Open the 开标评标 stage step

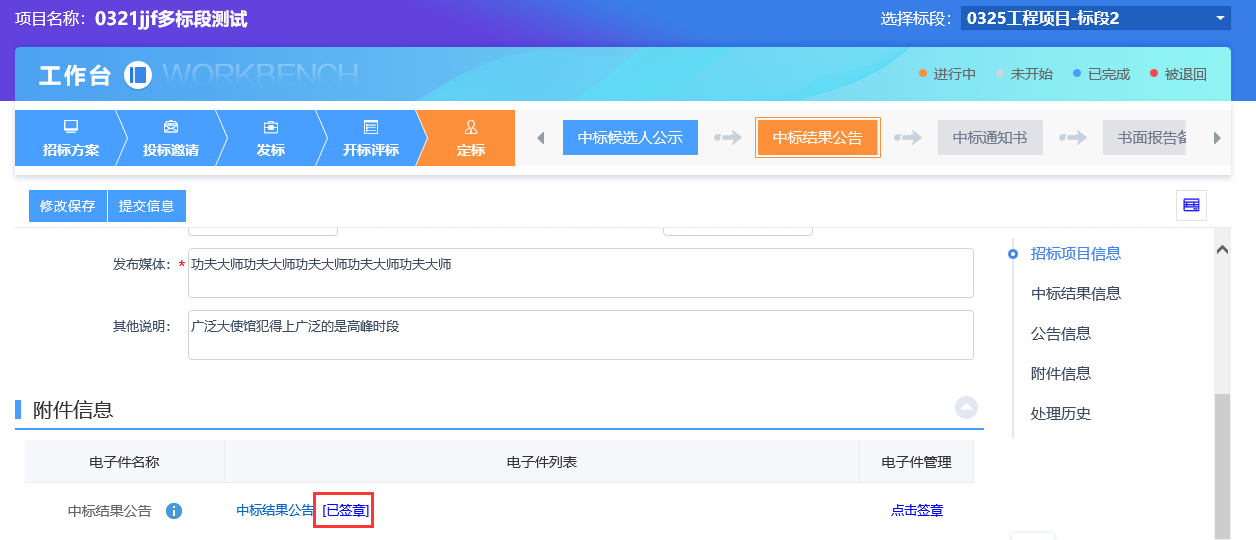pos(370,138)
